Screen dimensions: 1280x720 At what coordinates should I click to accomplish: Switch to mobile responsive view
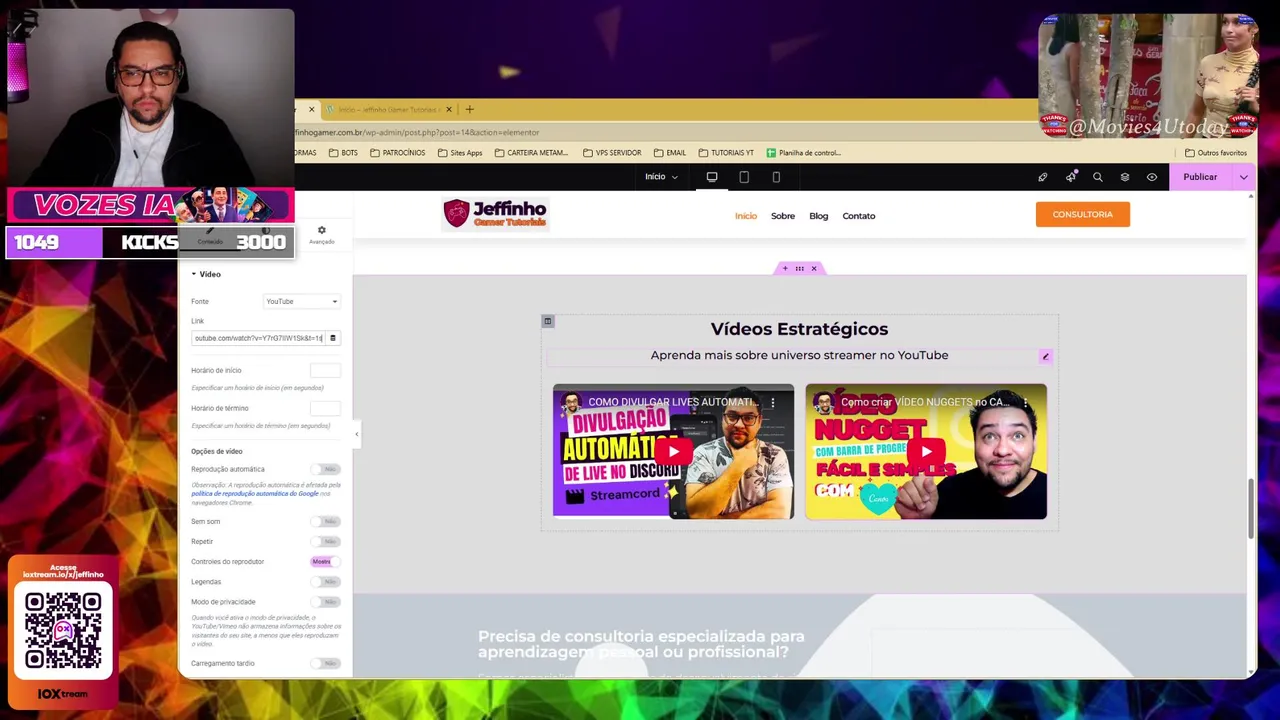(776, 177)
